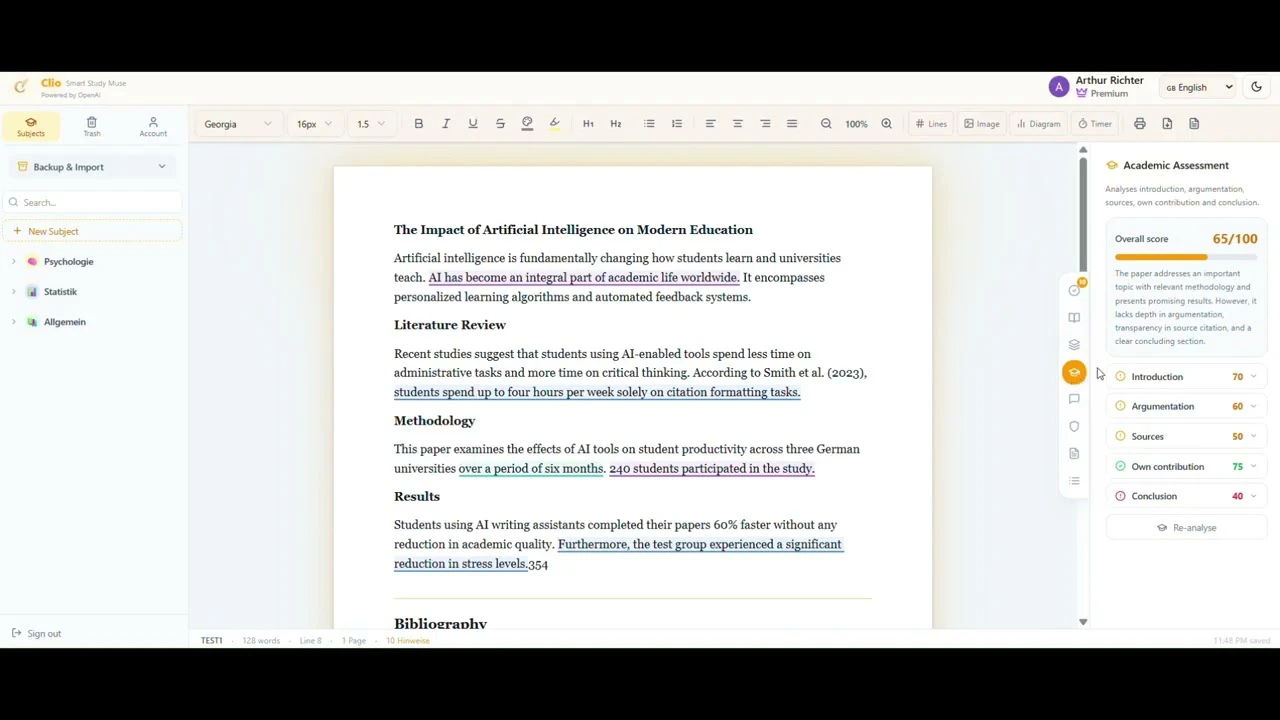Toggle italic formatting

click(446, 124)
